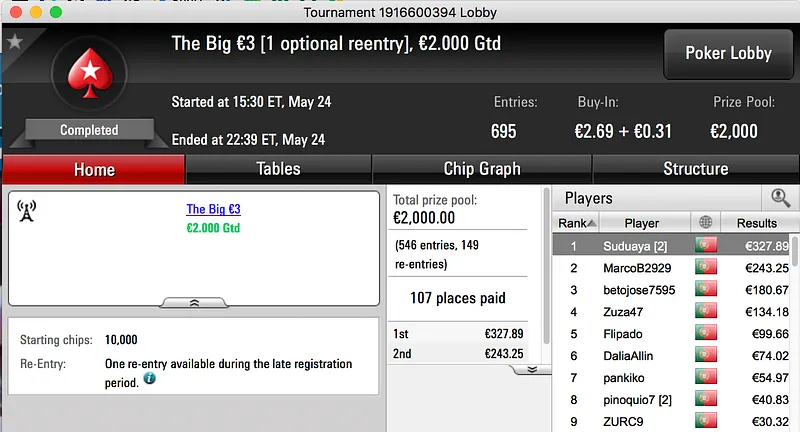The height and width of the screenshot is (432, 800).
Task: Sort players by country globe column
Action: tap(707, 223)
